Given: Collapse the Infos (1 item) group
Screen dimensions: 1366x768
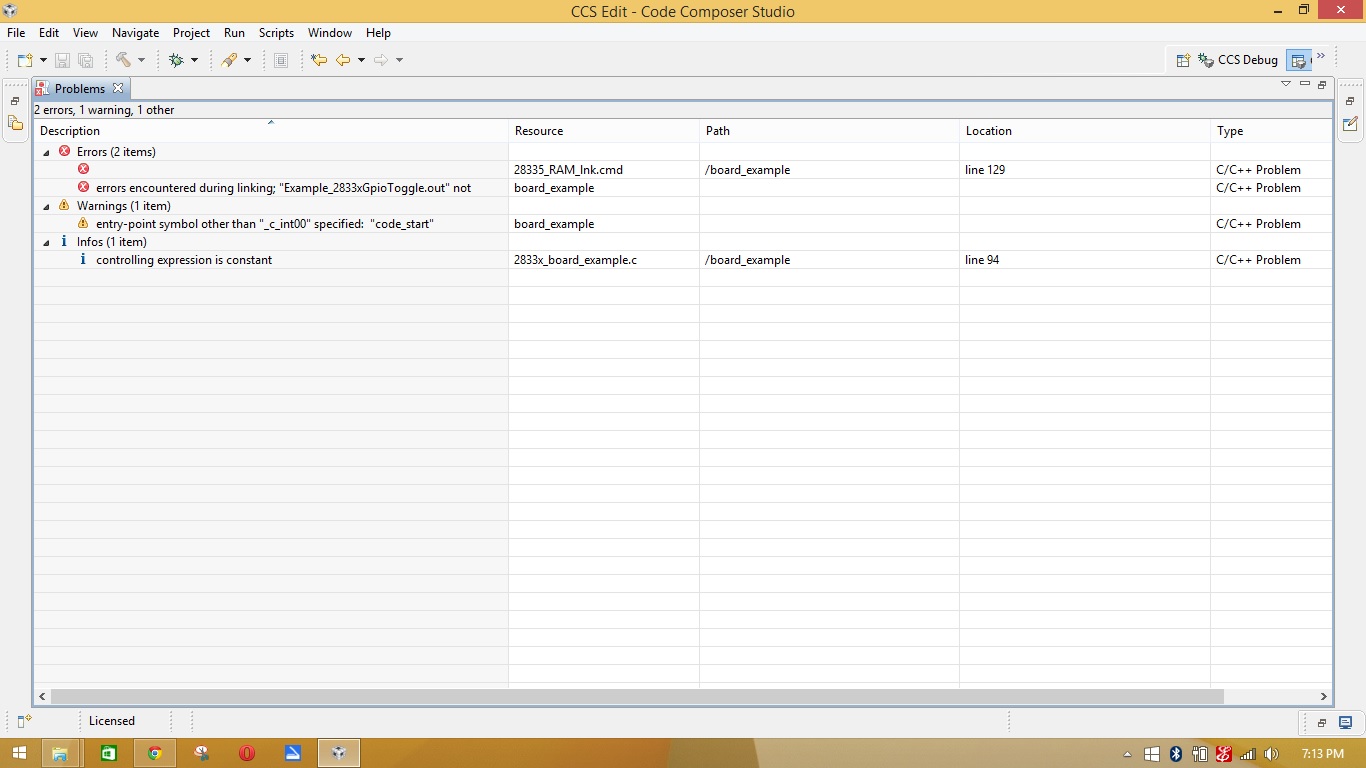Looking at the screenshot, I should (x=46, y=242).
